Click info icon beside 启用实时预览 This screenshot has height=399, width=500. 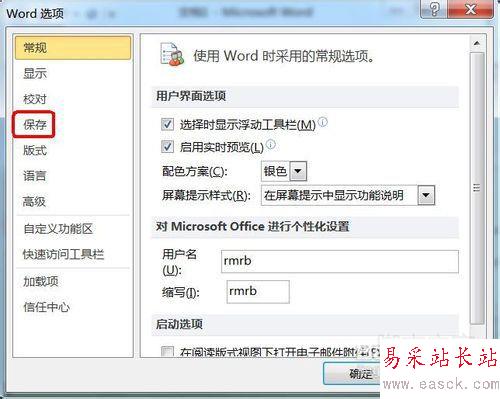[x=271, y=144]
